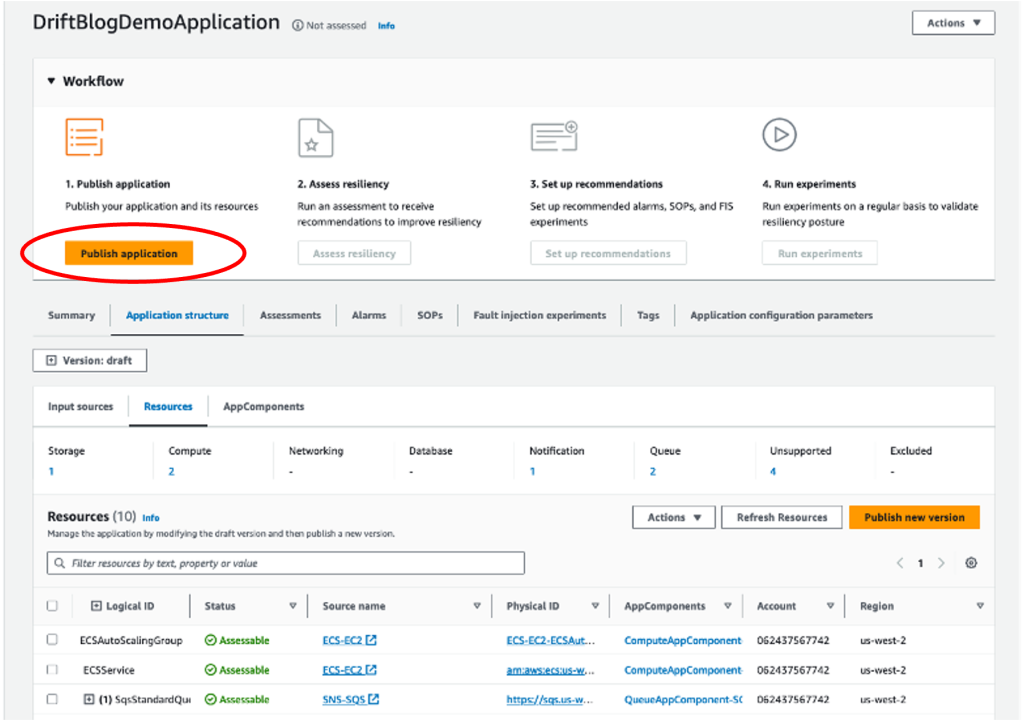The height and width of the screenshot is (721, 1024).
Task: Click the Refresh Resources button
Action: [782, 517]
